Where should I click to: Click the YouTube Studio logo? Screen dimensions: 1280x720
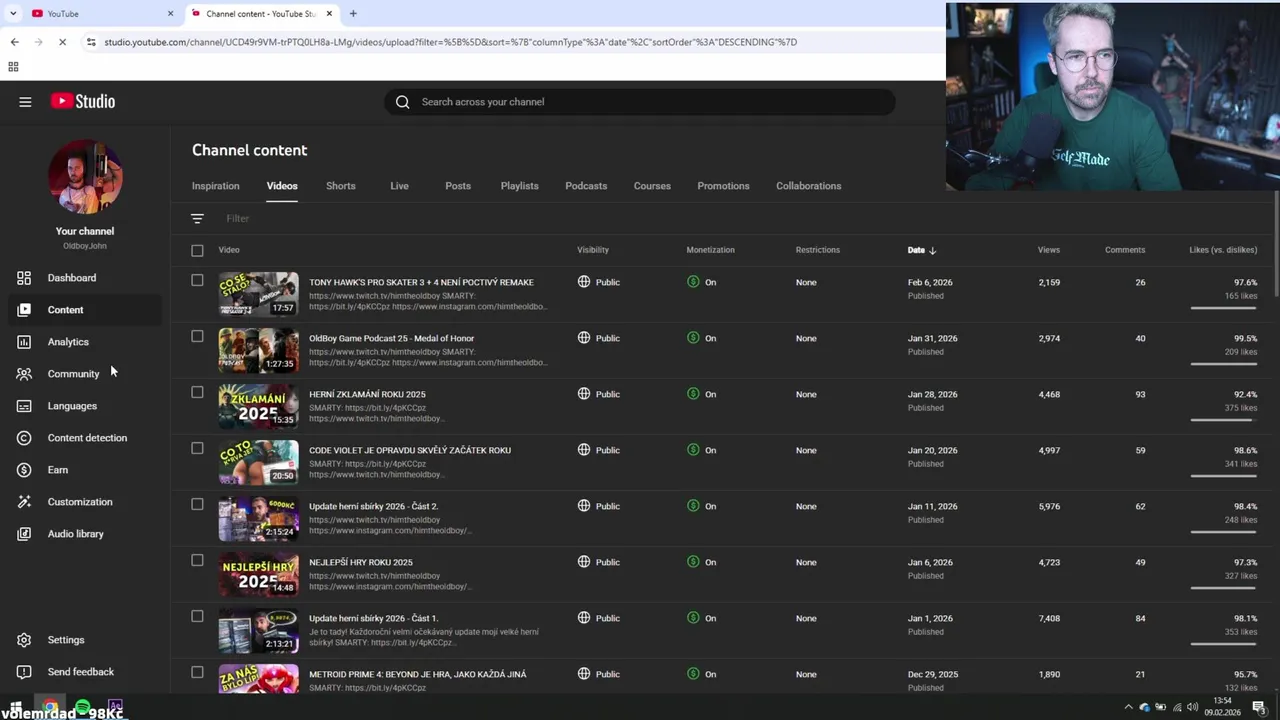(83, 101)
